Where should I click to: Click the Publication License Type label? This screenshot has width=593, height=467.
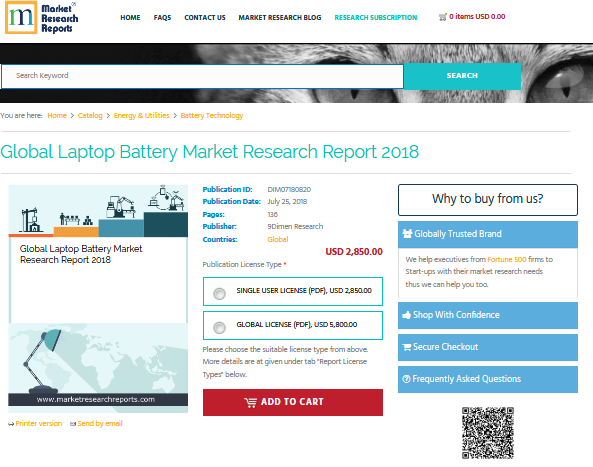[x=242, y=265]
